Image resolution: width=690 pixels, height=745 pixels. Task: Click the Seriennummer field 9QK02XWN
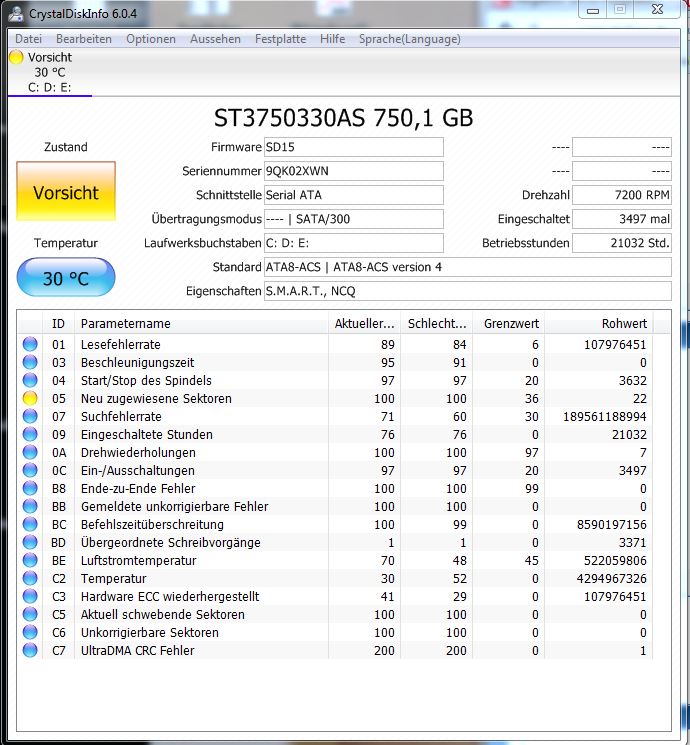click(354, 171)
